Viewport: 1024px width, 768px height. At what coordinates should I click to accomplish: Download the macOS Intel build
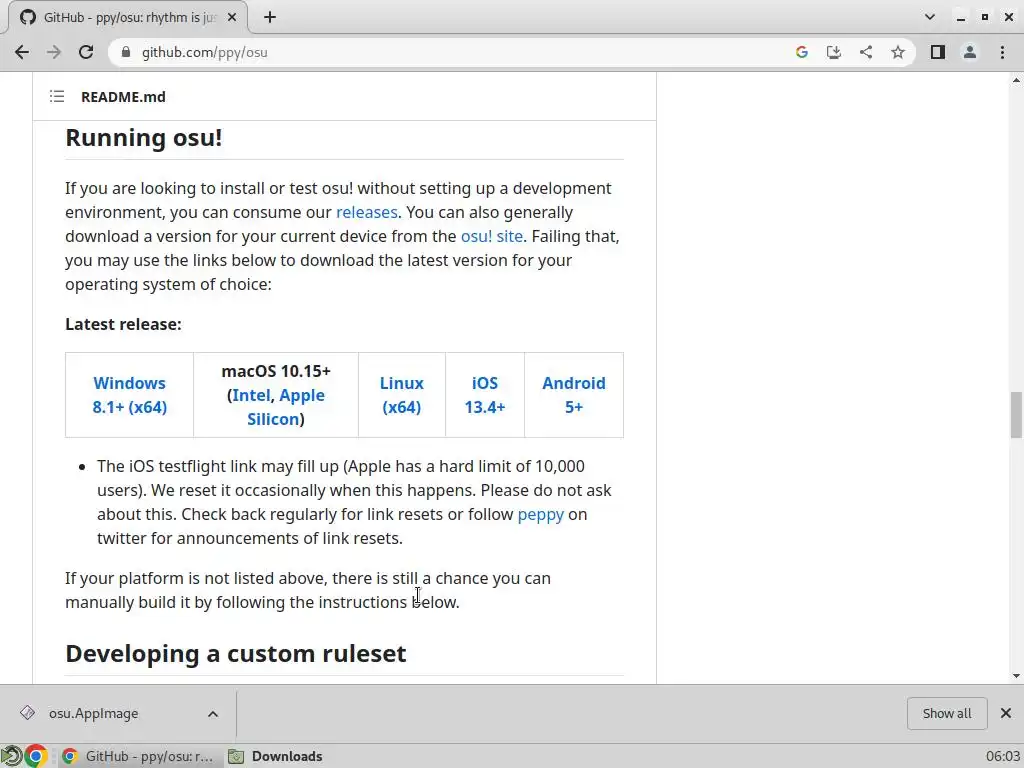251,395
